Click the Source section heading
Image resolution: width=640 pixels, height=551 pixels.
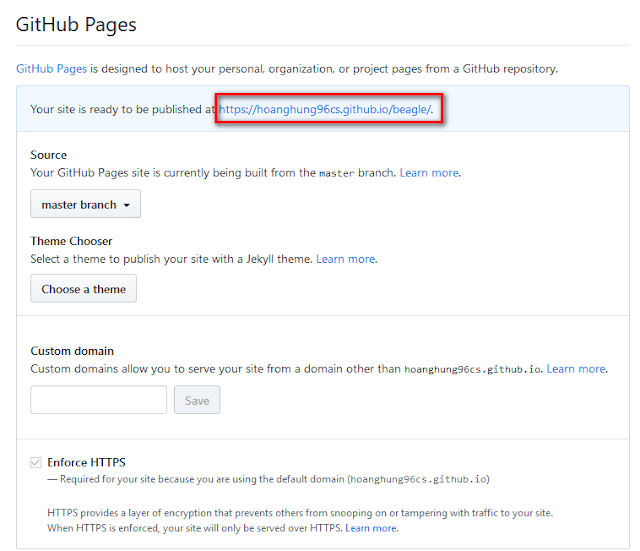[x=49, y=155]
